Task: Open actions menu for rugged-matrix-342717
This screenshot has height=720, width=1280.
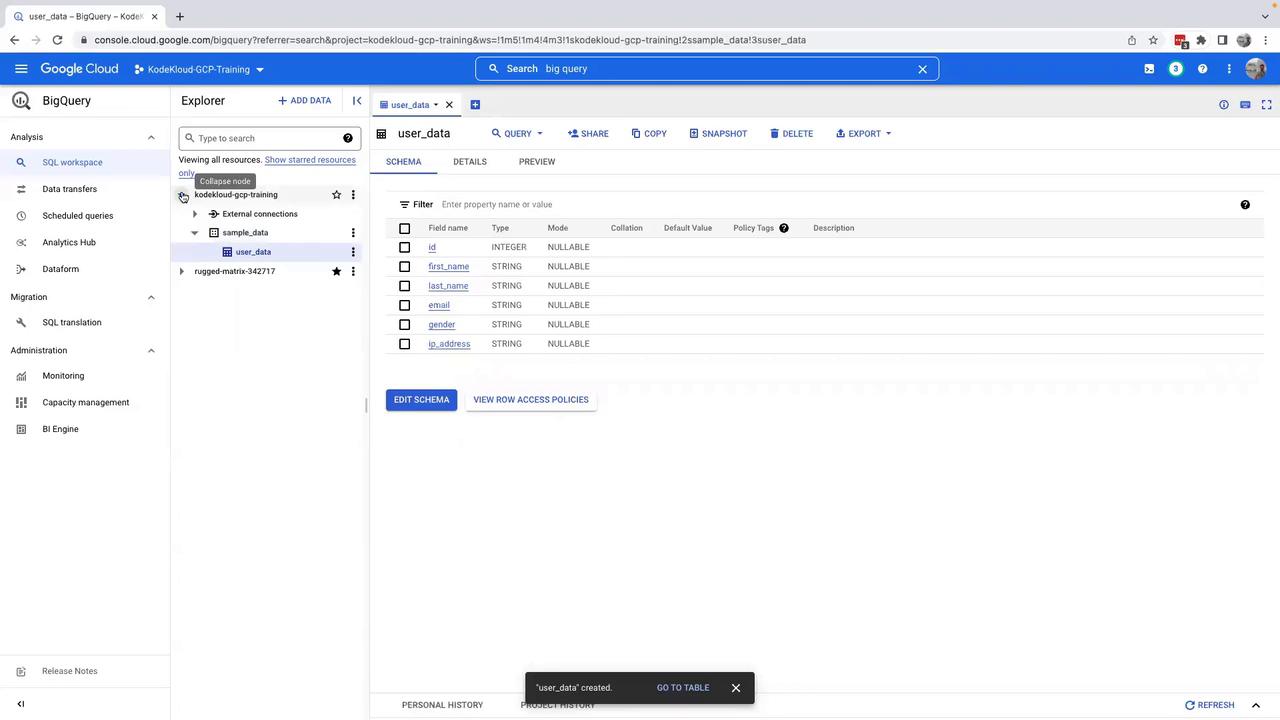Action: pos(353,271)
